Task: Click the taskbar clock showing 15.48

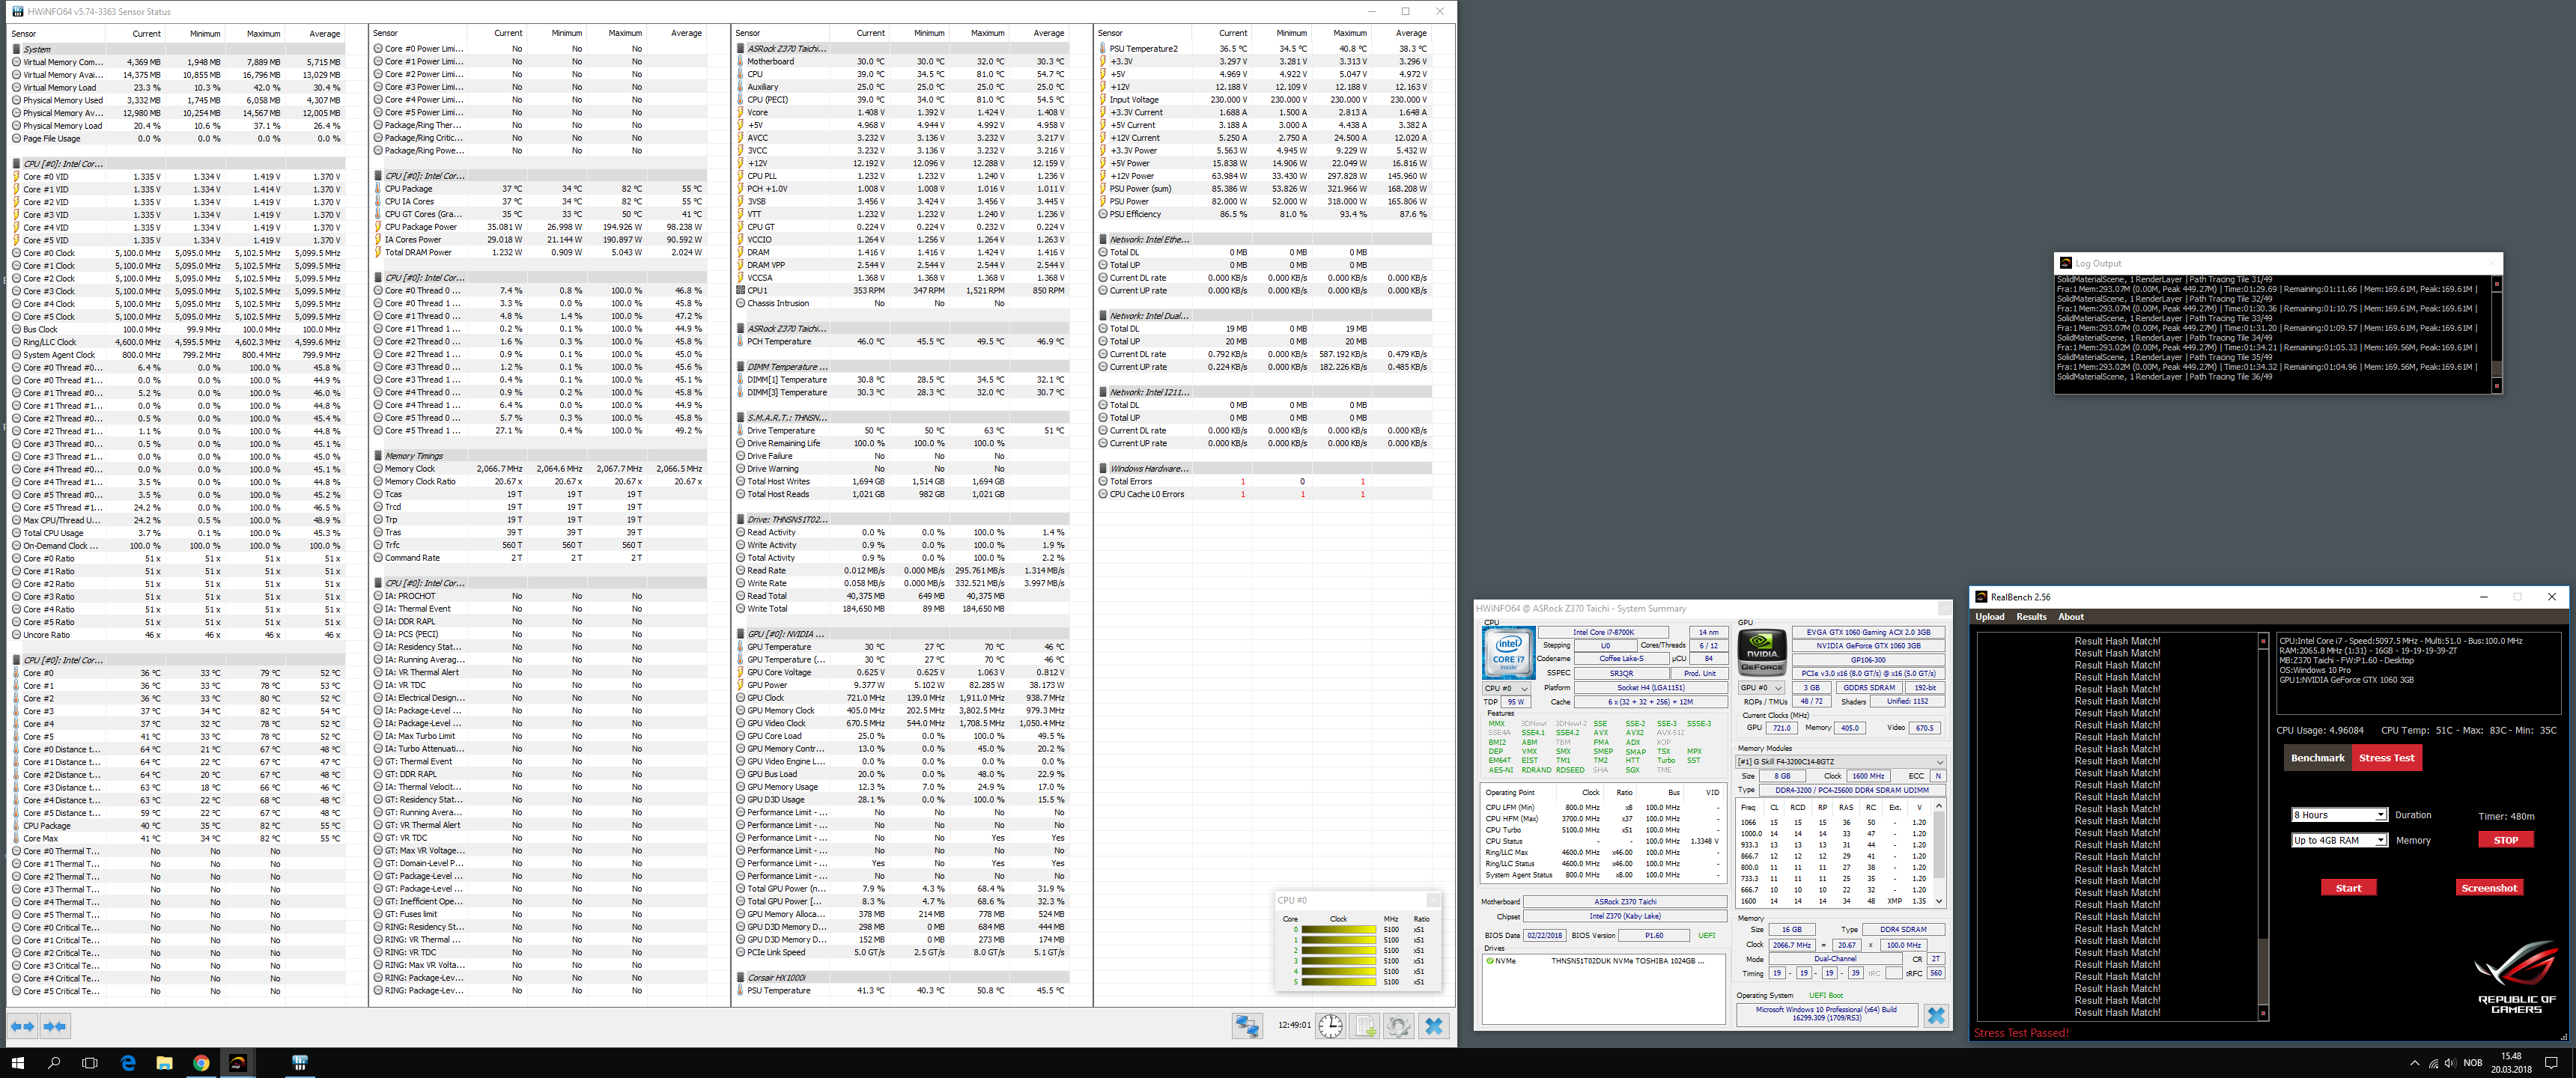Action: click(x=2510, y=1063)
